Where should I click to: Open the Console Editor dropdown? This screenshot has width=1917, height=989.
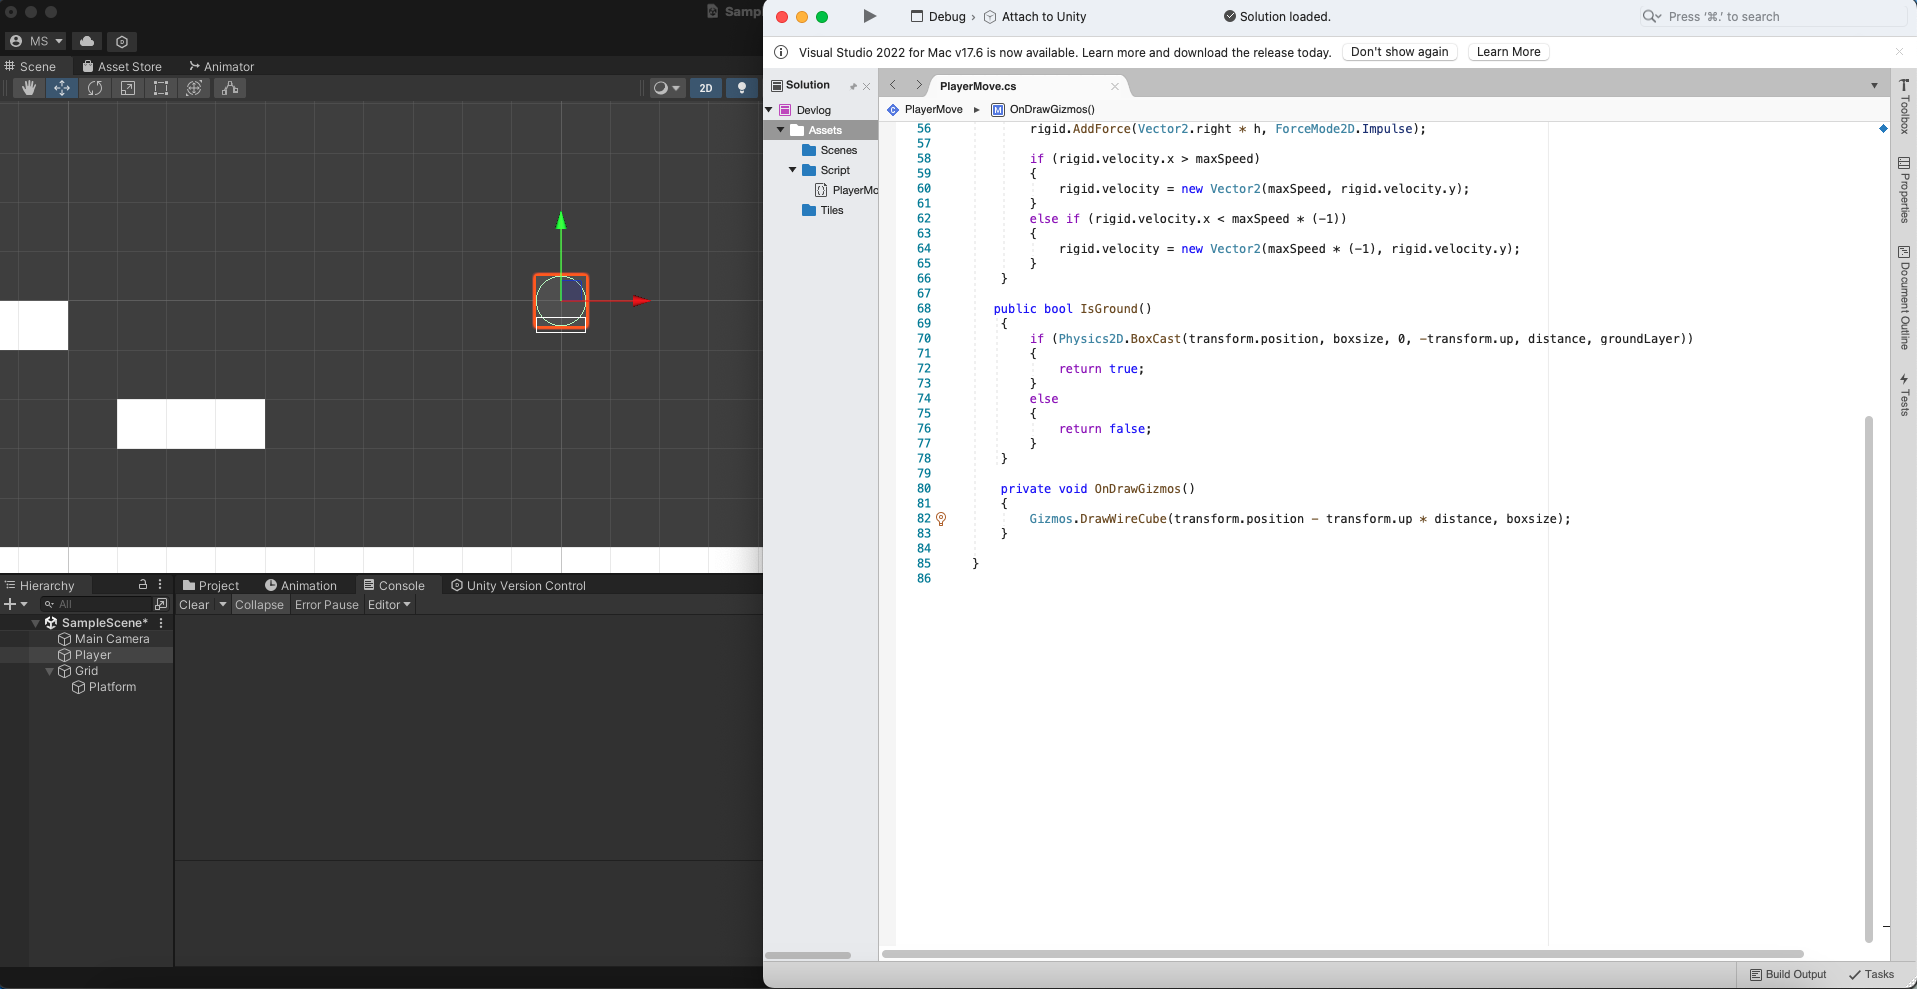coord(389,605)
